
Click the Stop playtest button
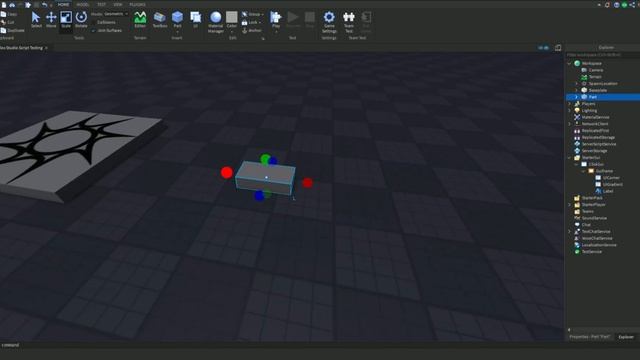(x=310, y=20)
